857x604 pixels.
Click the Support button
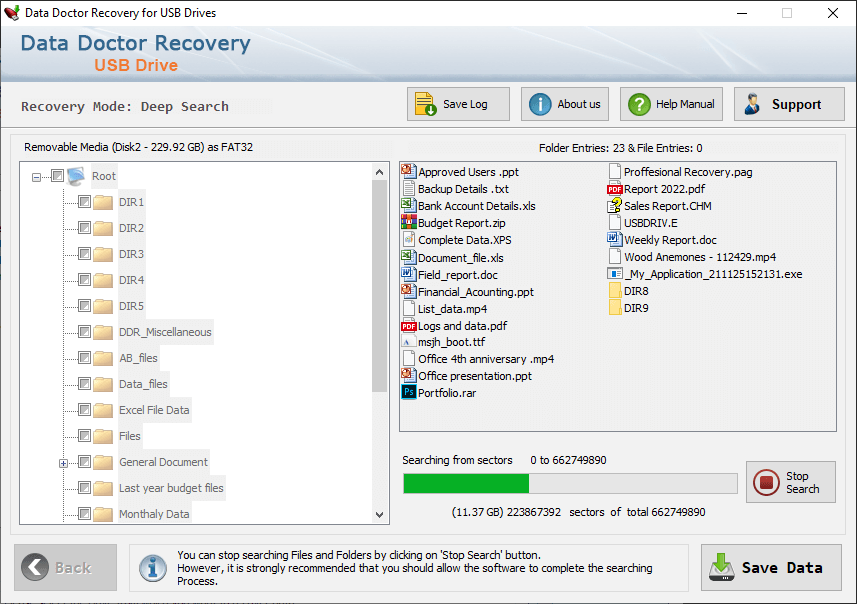click(x=789, y=104)
